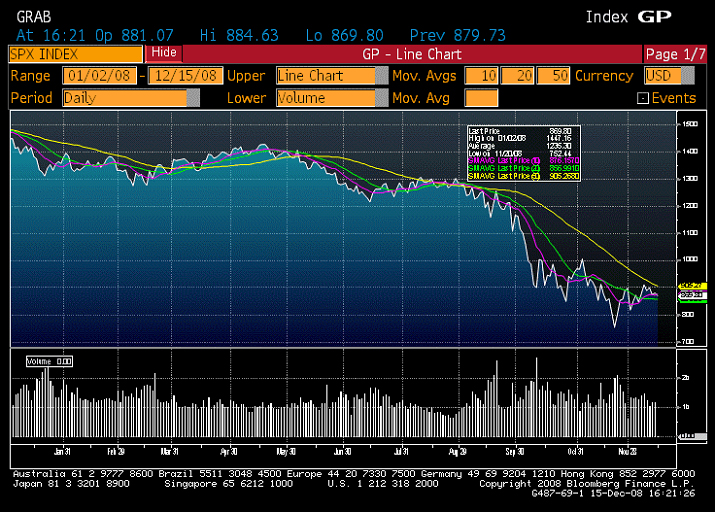Click the GRAB label
This screenshot has width=715, height=512.
(x=34, y=17)
